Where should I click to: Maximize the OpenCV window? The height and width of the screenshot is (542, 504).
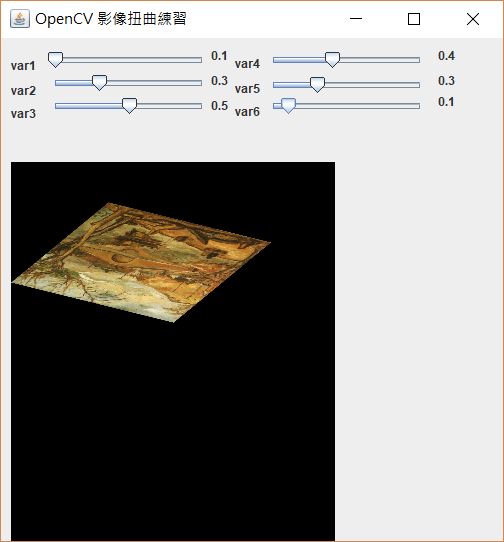(x=414, y=19)
